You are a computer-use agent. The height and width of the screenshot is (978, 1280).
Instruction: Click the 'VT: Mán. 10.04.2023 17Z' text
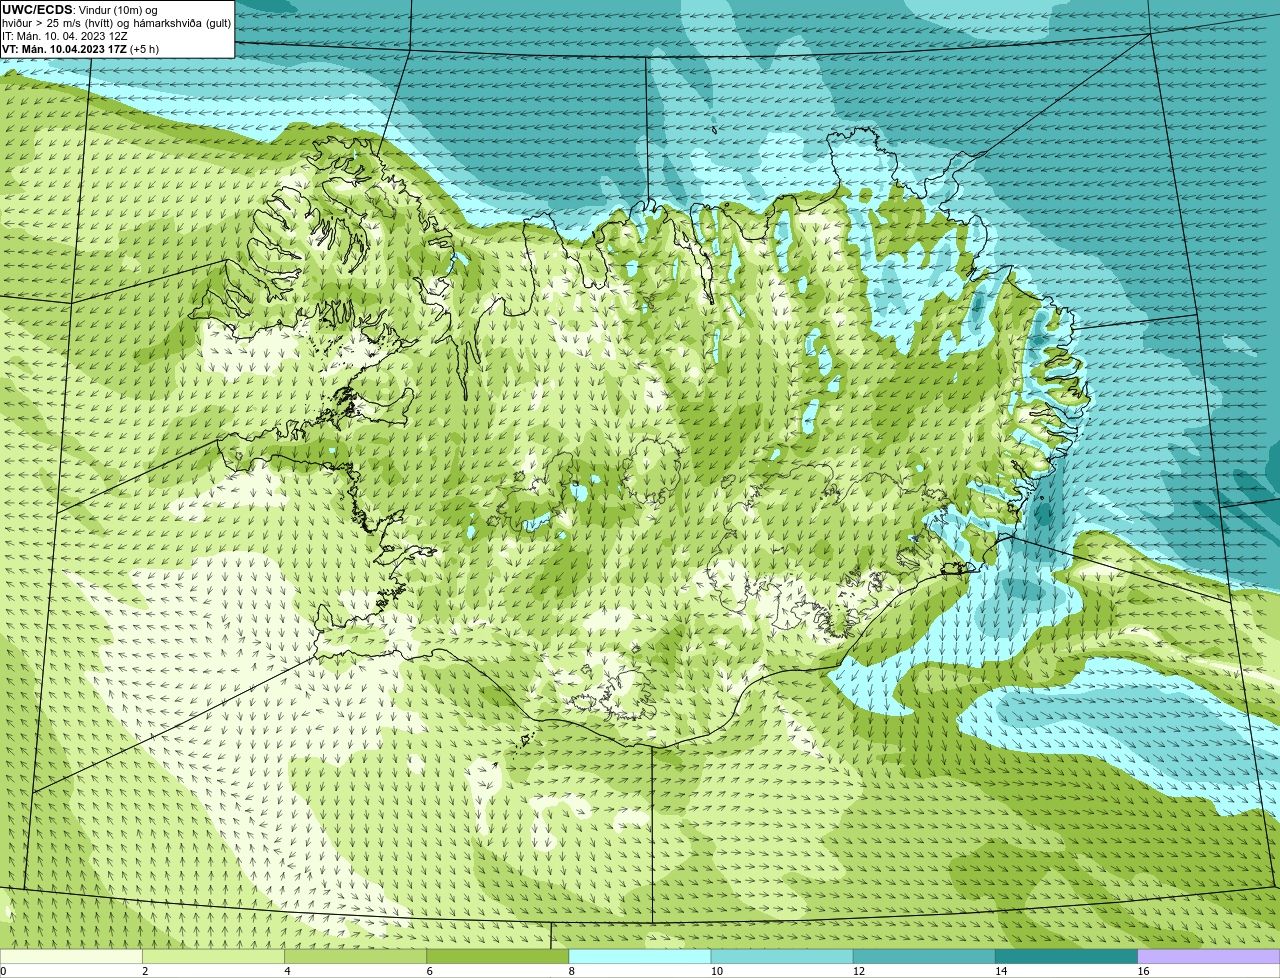point(64,49)
